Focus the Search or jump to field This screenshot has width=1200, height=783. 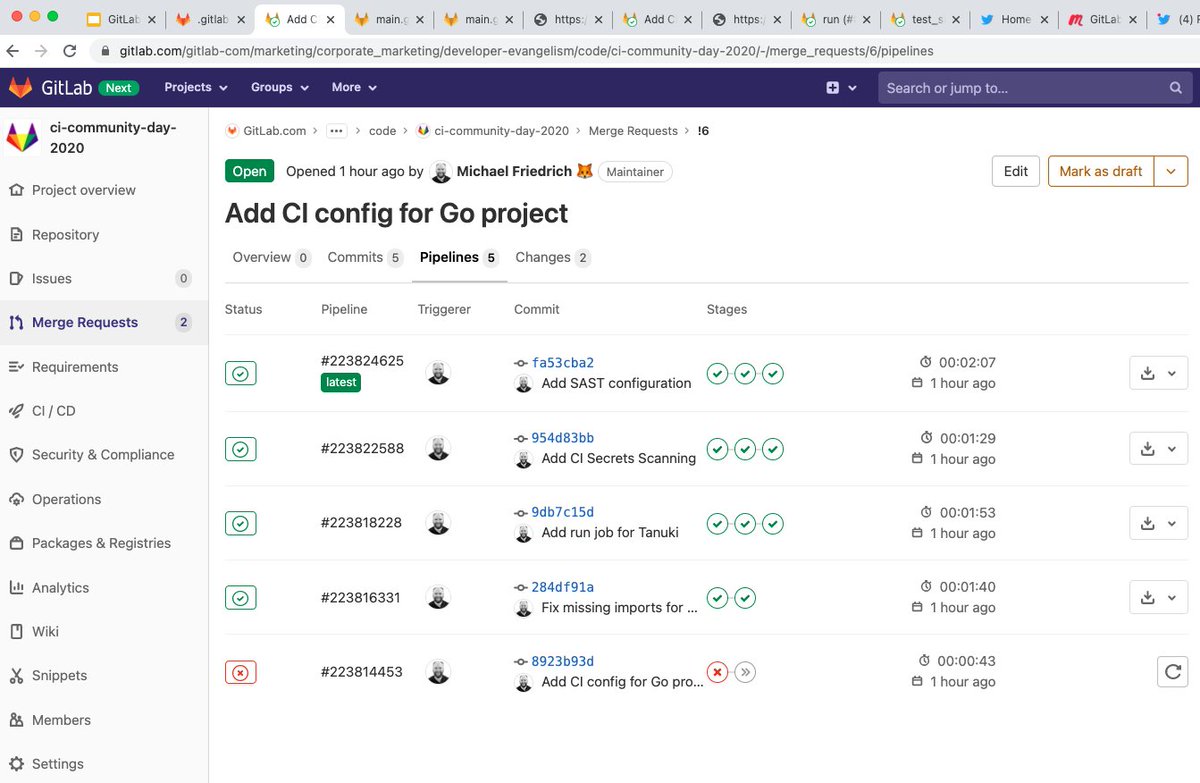tap(1034, 88)
